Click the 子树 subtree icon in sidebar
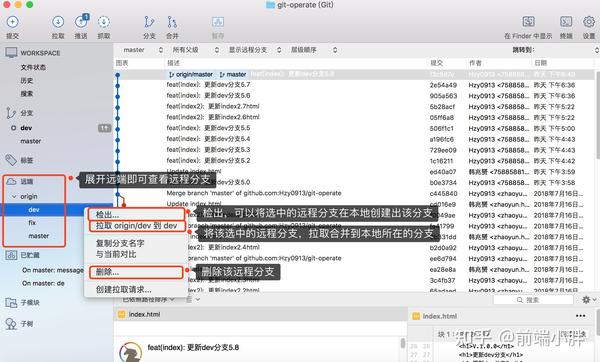This screenshot has height=362, width=600. pyautogui.click(x=11, y=324)
